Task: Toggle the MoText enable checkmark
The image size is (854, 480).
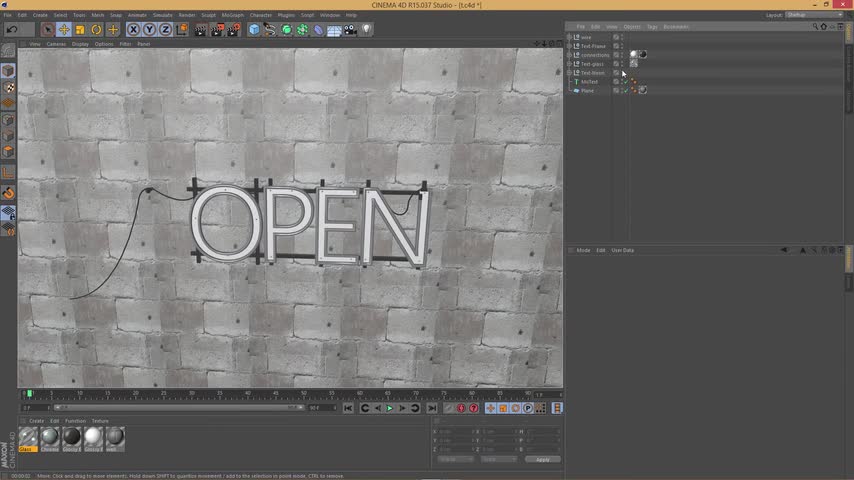Action: click(625, 82)
